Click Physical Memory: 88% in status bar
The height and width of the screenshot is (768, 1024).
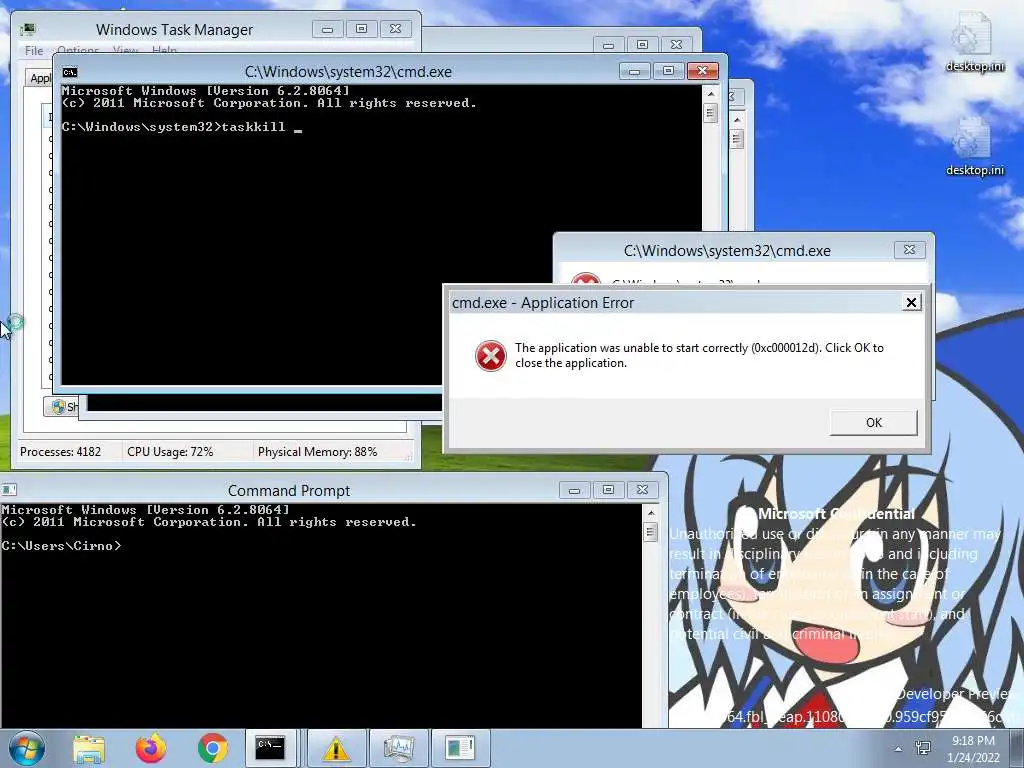[x=317, y=451]
